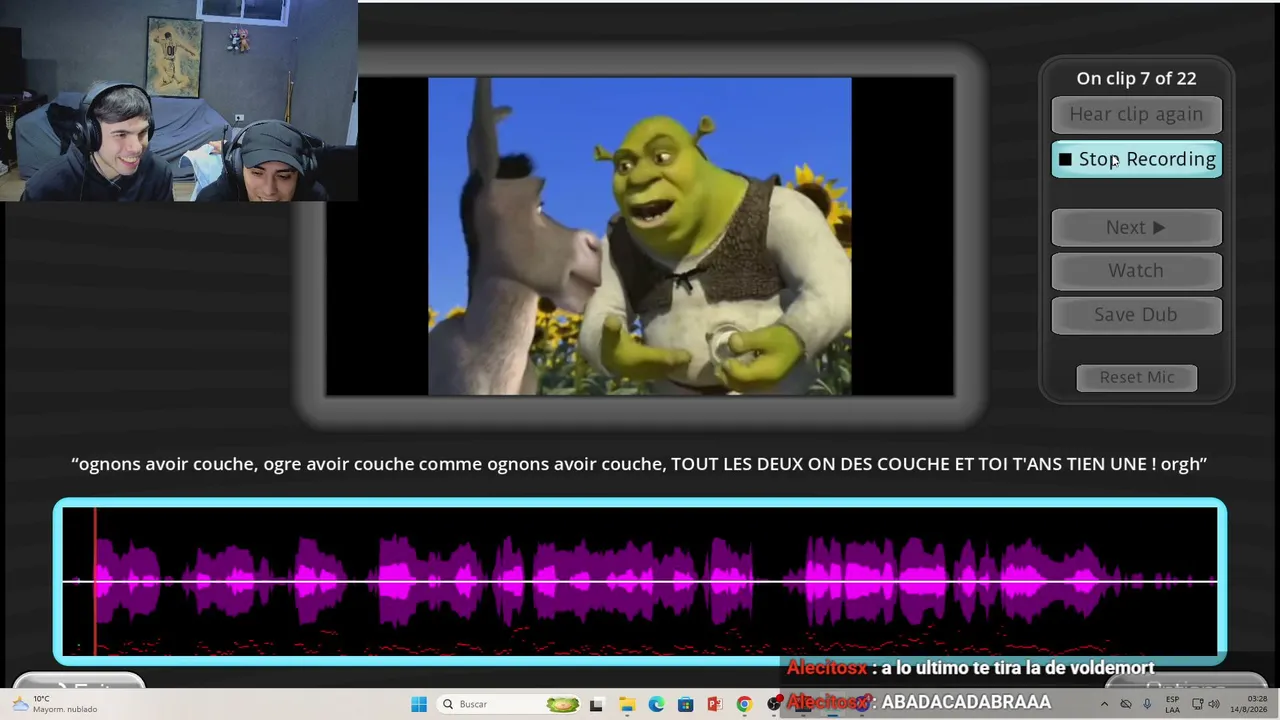Open Microsoft Store from the taskbar
Viewport: 1280px width, 720px height.
(x=685, y=704)
